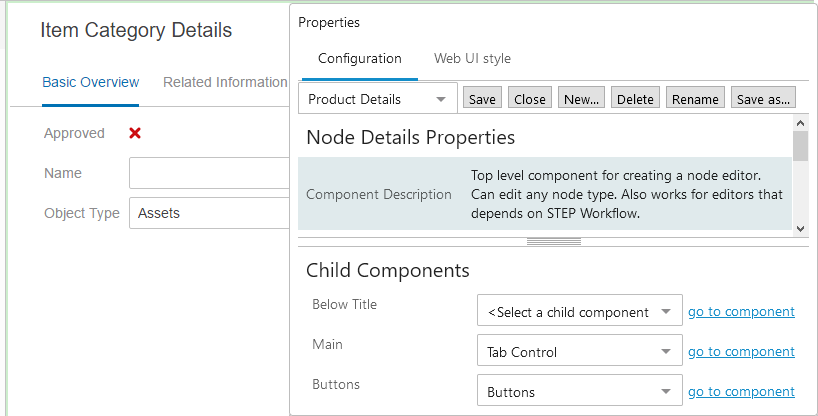Image resolution: width=818 pixels, height=416 pixels.
Task: Follow go to component link for Main
Action: (741, 352)
